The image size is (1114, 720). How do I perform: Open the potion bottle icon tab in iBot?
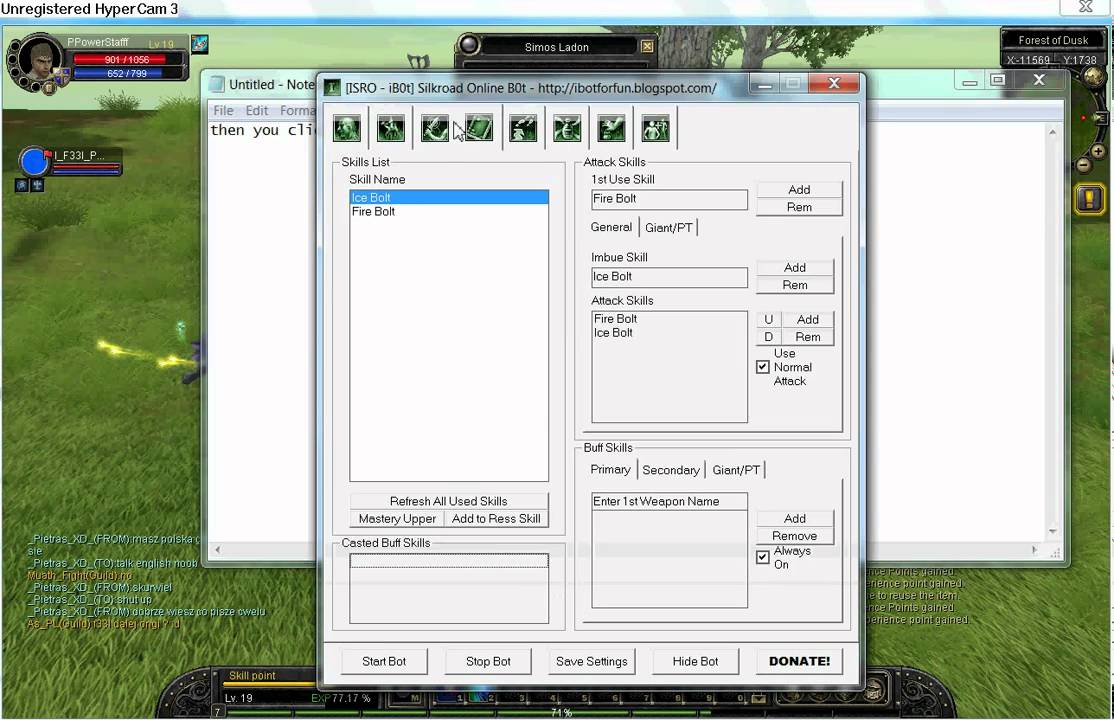coord(523,129)
